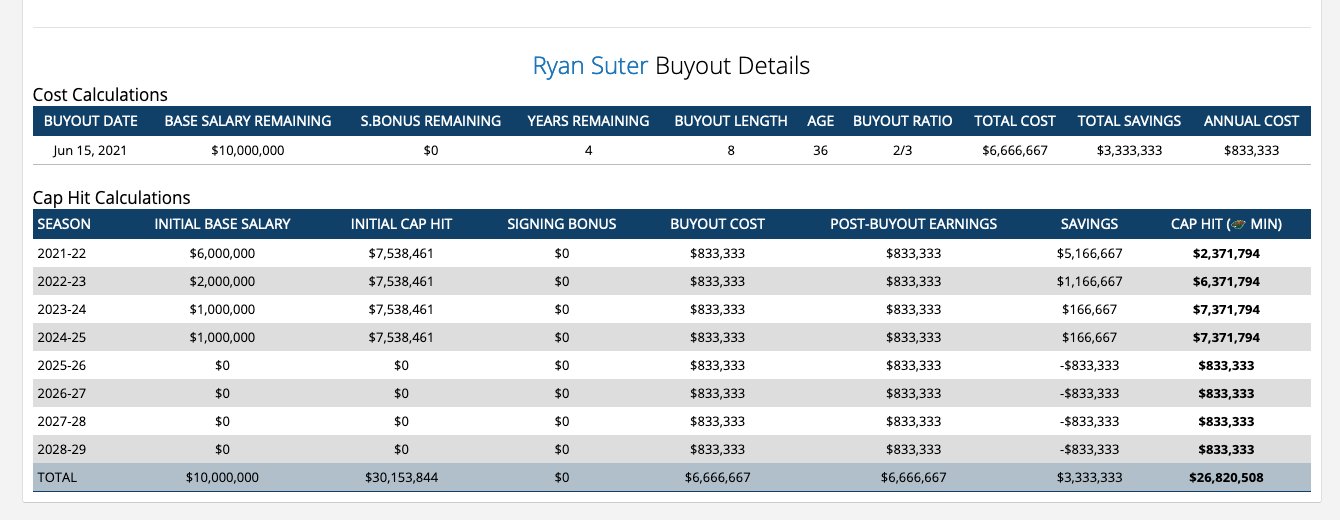Select the SIGNING BONUS column header
The height and width of the screenshot is (520, 1340).
(x=561, y=224)
